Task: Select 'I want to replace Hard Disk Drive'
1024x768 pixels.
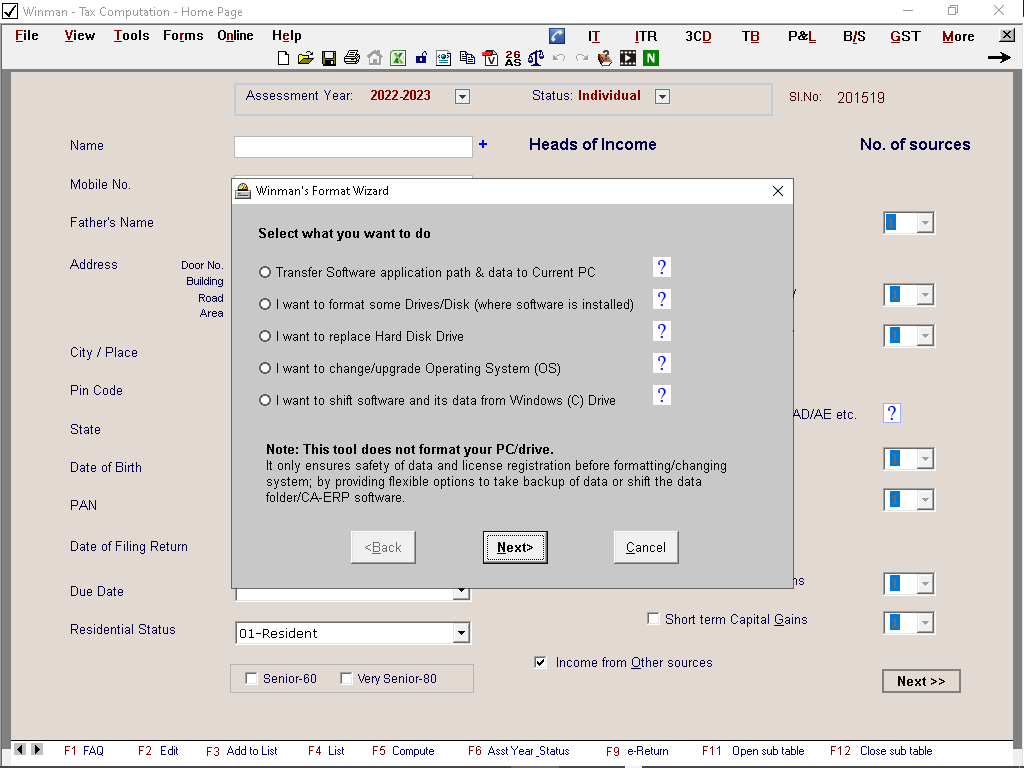Action: pyautogui.click(x=265, y=336)
